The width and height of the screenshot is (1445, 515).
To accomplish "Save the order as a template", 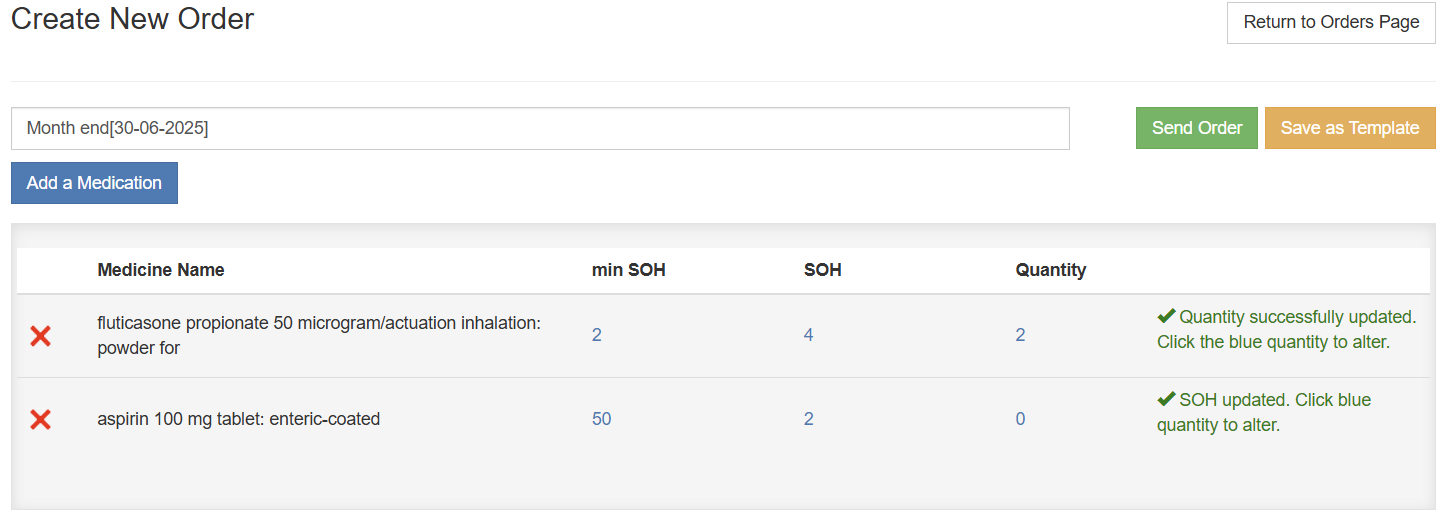I will (1349, 128).
